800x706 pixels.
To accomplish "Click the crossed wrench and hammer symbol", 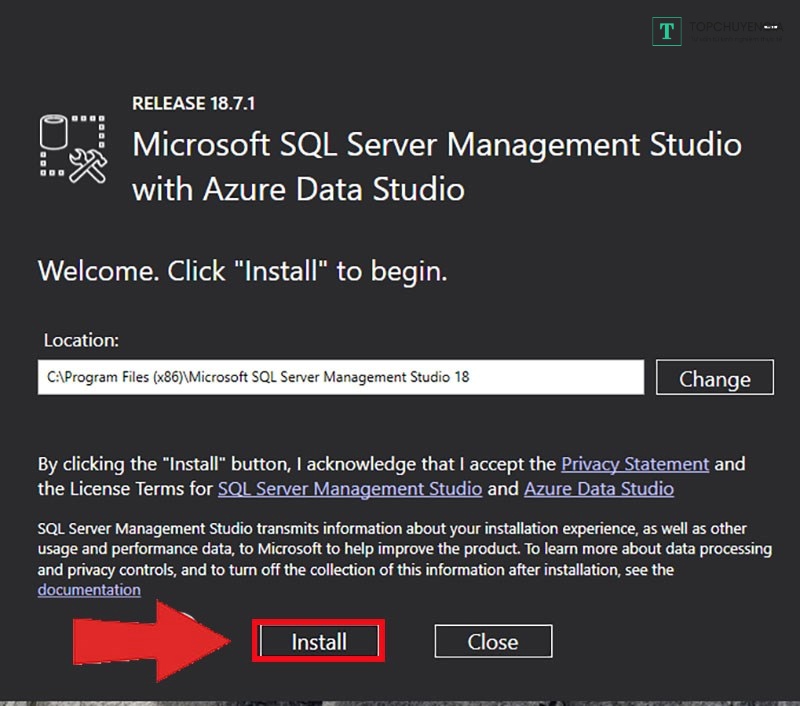I will 89,167.
